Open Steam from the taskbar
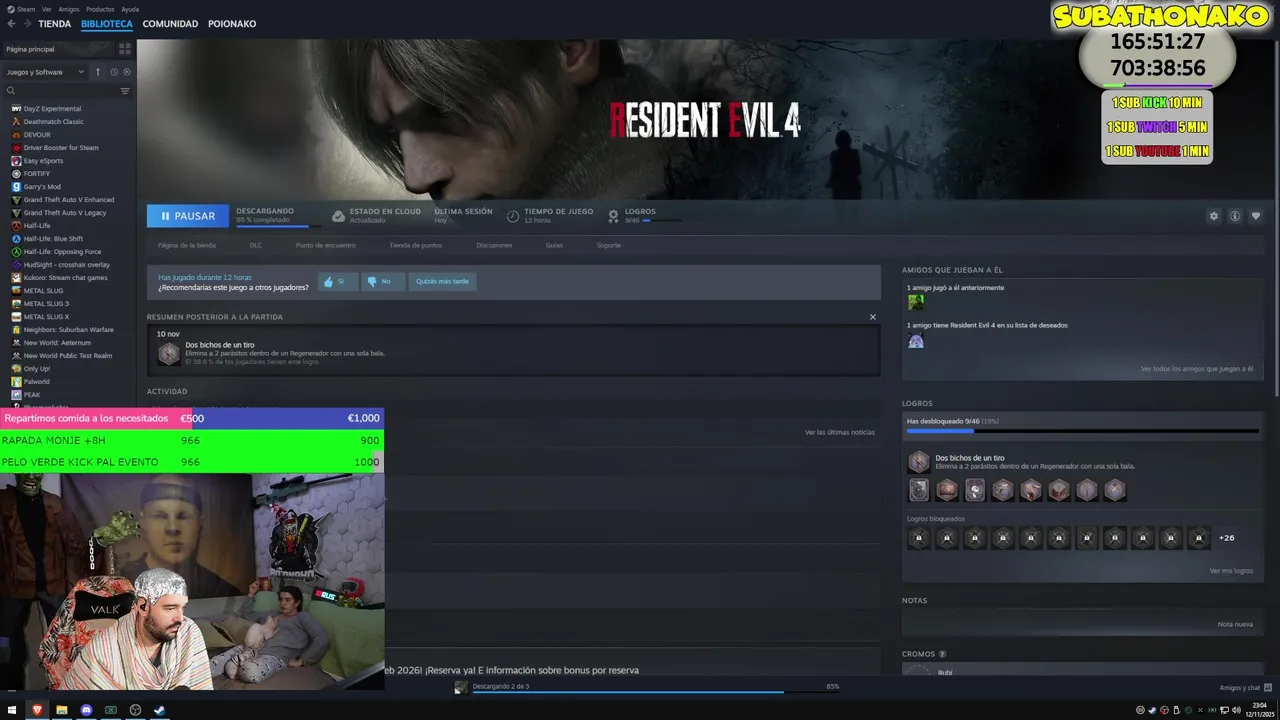Image resolution: width=1280 pixels, height=720 pixels. click(x=159, y=710)
